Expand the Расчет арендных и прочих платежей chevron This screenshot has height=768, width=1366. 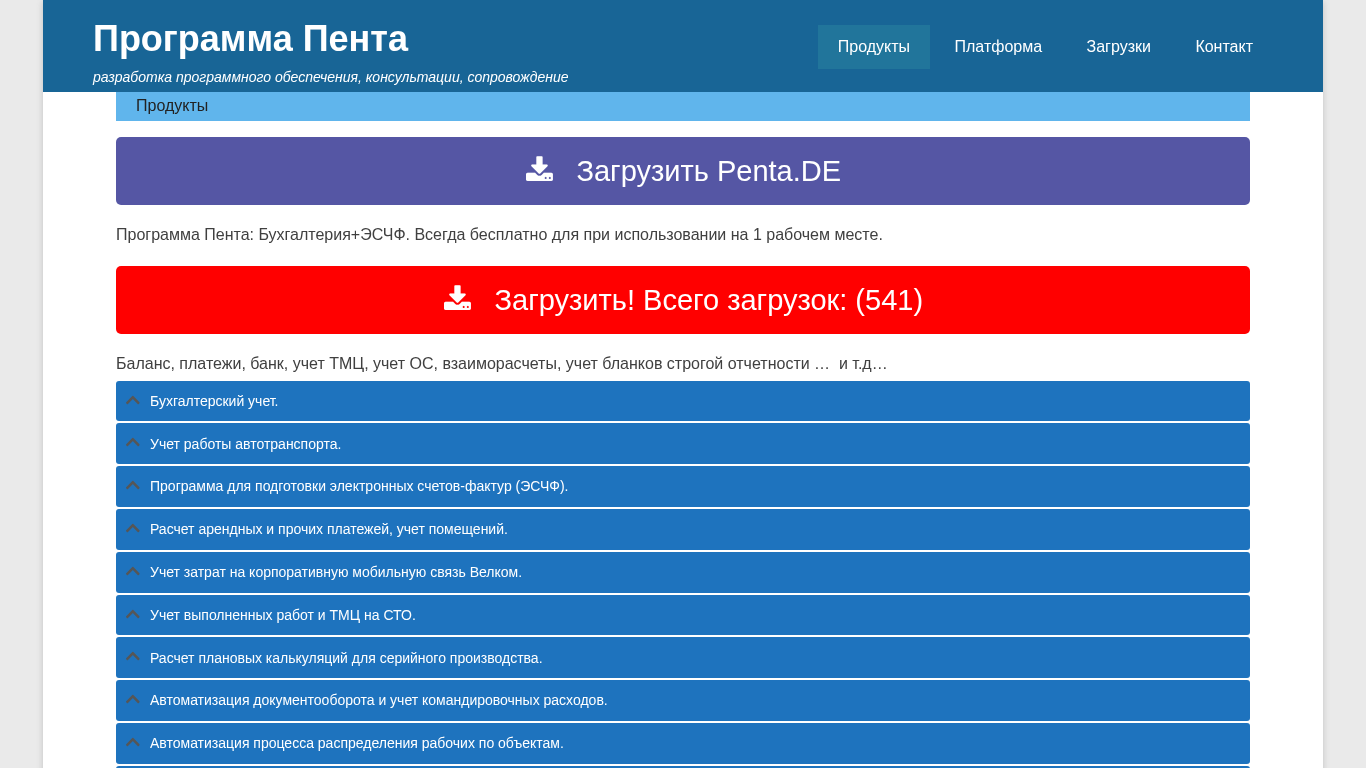(x=133, y=528)
